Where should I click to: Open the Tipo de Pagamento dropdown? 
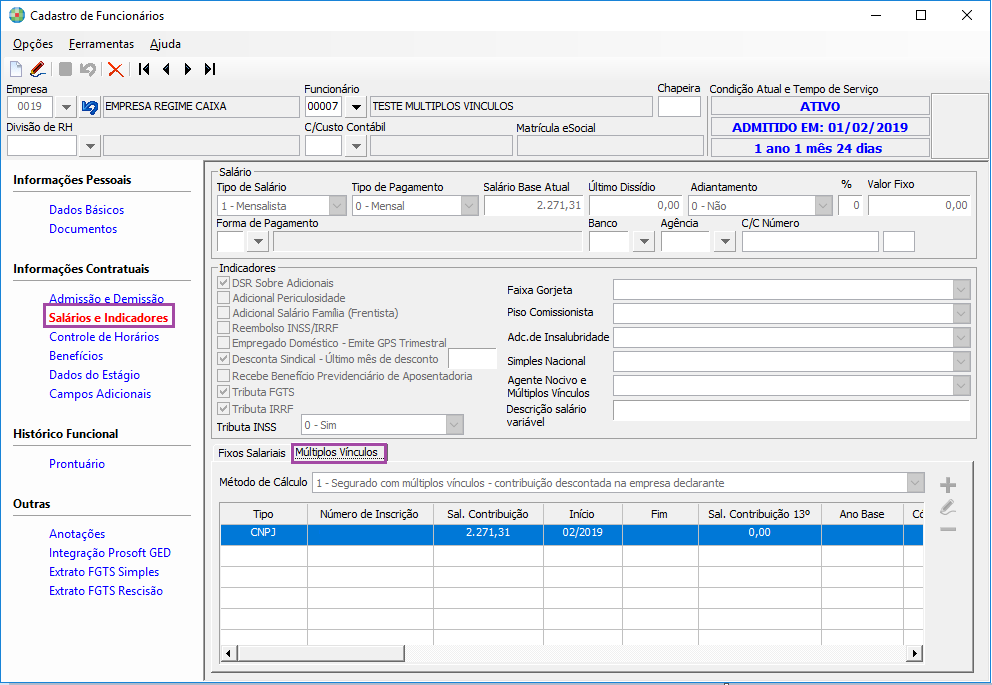pyautogui.click(x=469, y=206)
